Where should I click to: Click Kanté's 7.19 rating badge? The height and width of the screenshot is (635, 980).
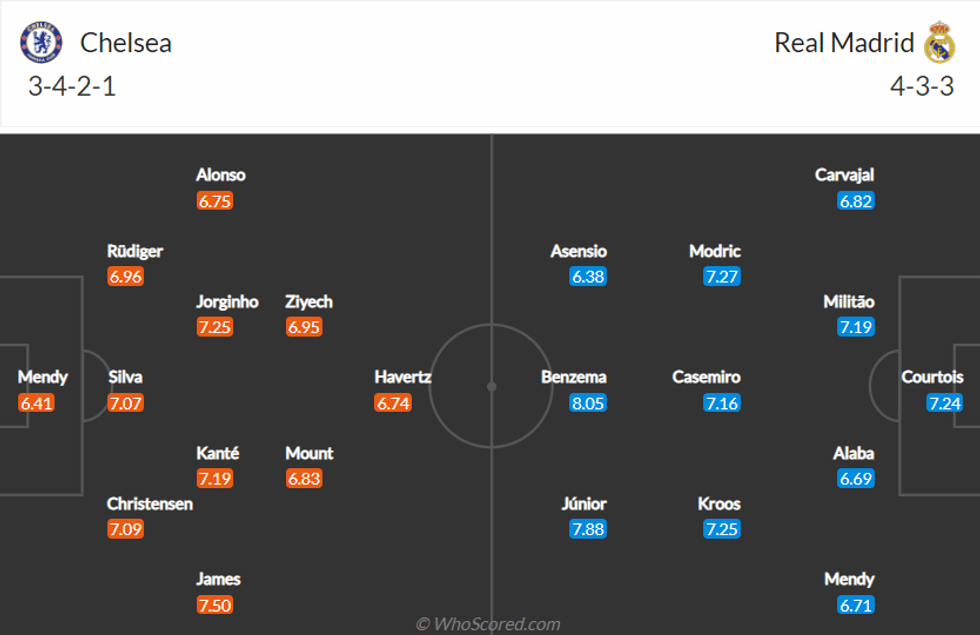pyautogui.click(x=215, y=479)
